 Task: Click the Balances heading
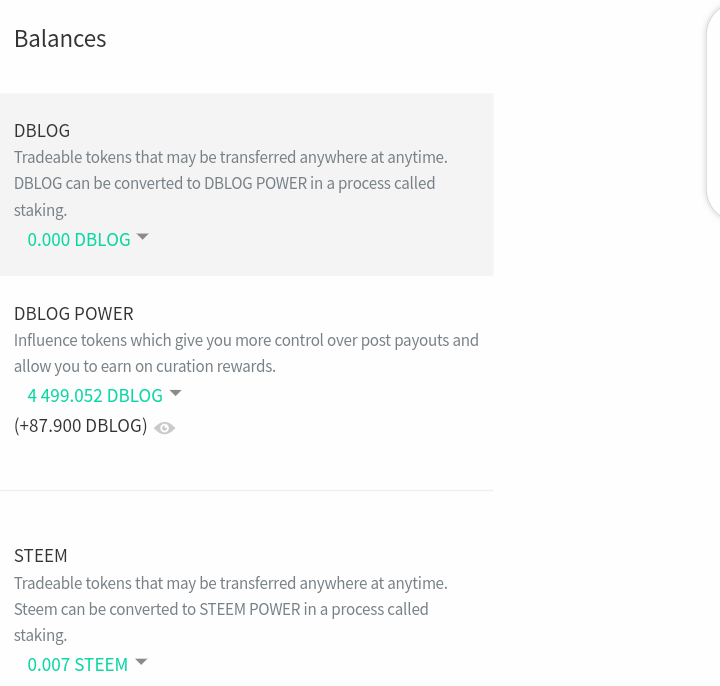(60, 39)
